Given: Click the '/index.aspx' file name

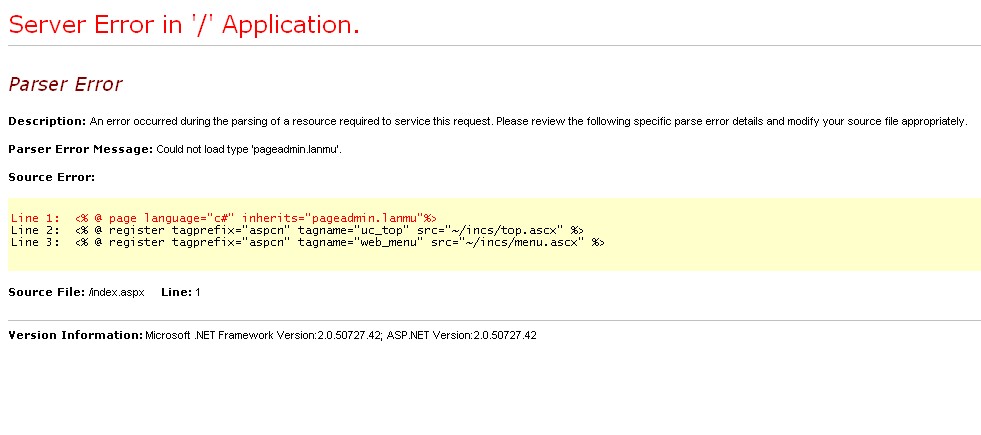Looking at the screenshot, I should 116,292.
